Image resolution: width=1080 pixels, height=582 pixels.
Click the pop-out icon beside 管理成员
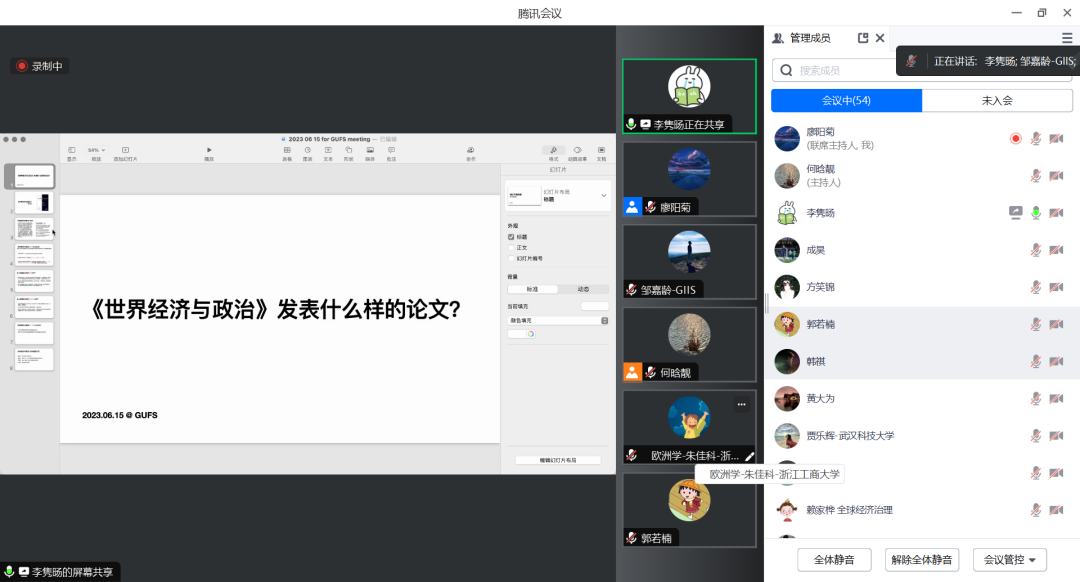(863, 38)
